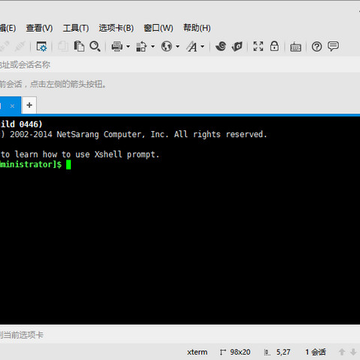
Task: Open the 选项卡(B) menu
Action: (116, 28)
